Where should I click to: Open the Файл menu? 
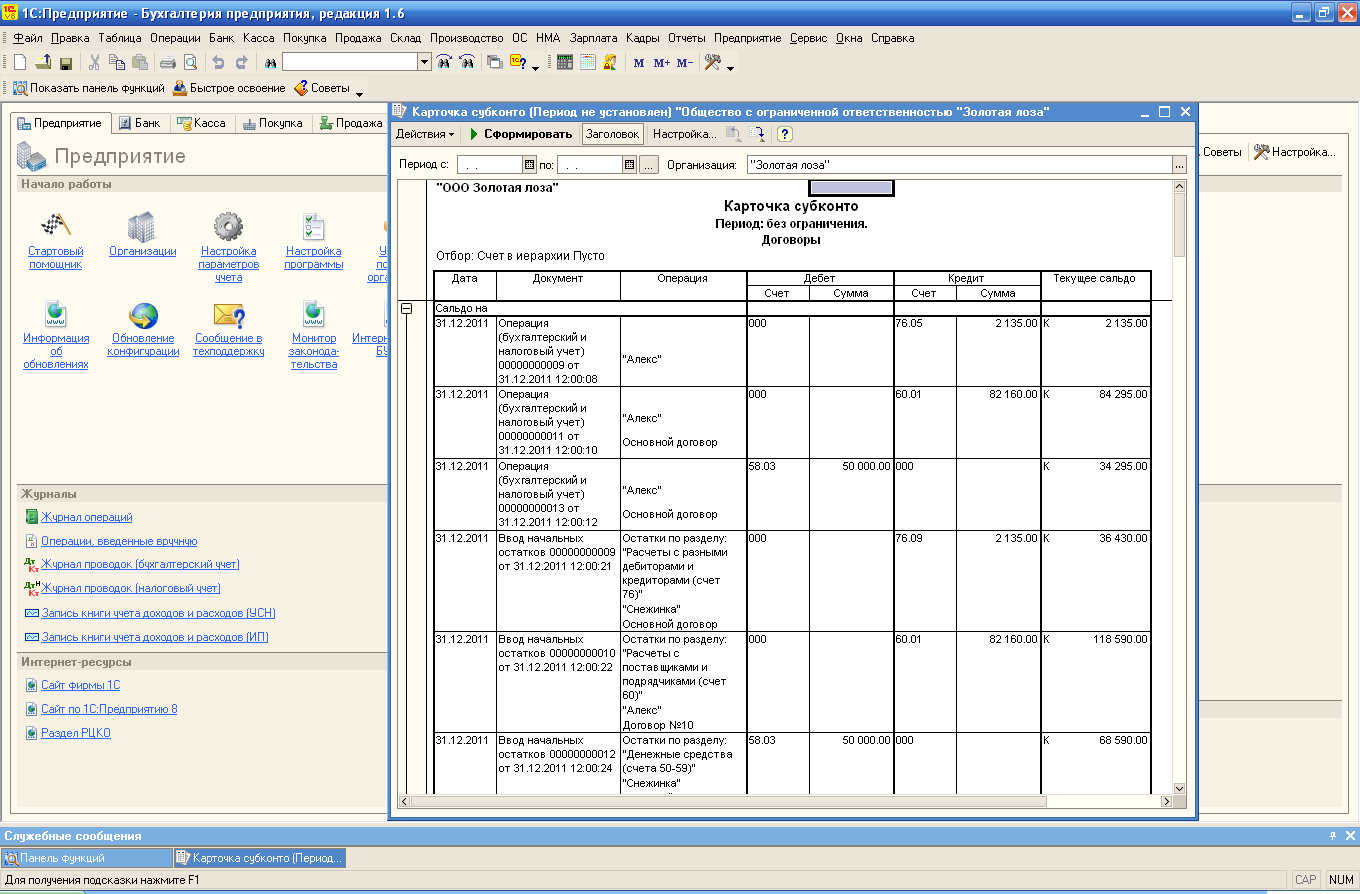coord(29,38)
